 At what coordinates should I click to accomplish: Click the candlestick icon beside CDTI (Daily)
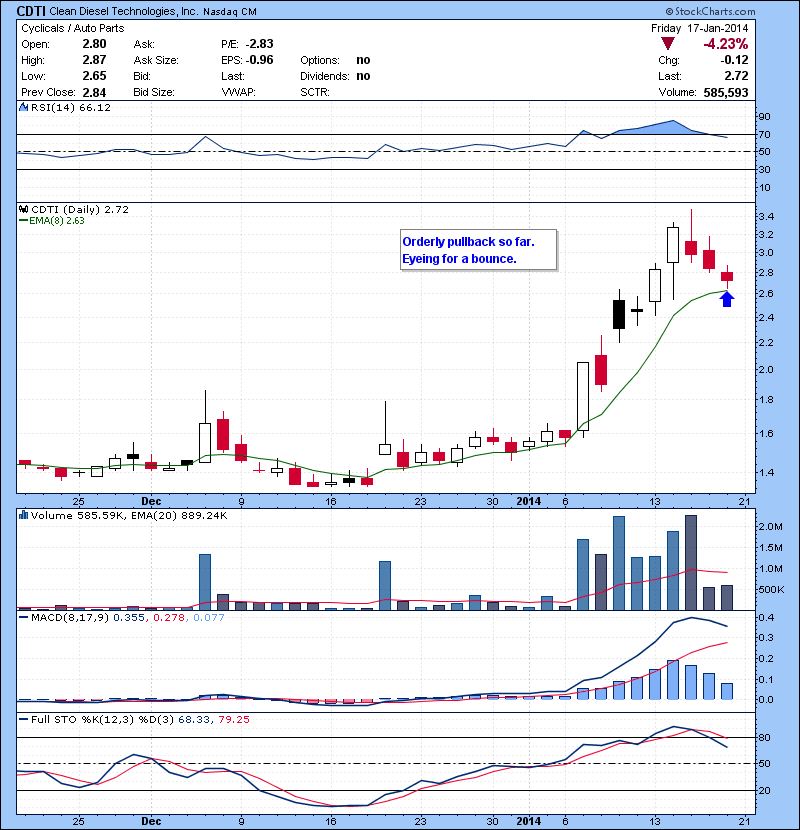(23, 209)
